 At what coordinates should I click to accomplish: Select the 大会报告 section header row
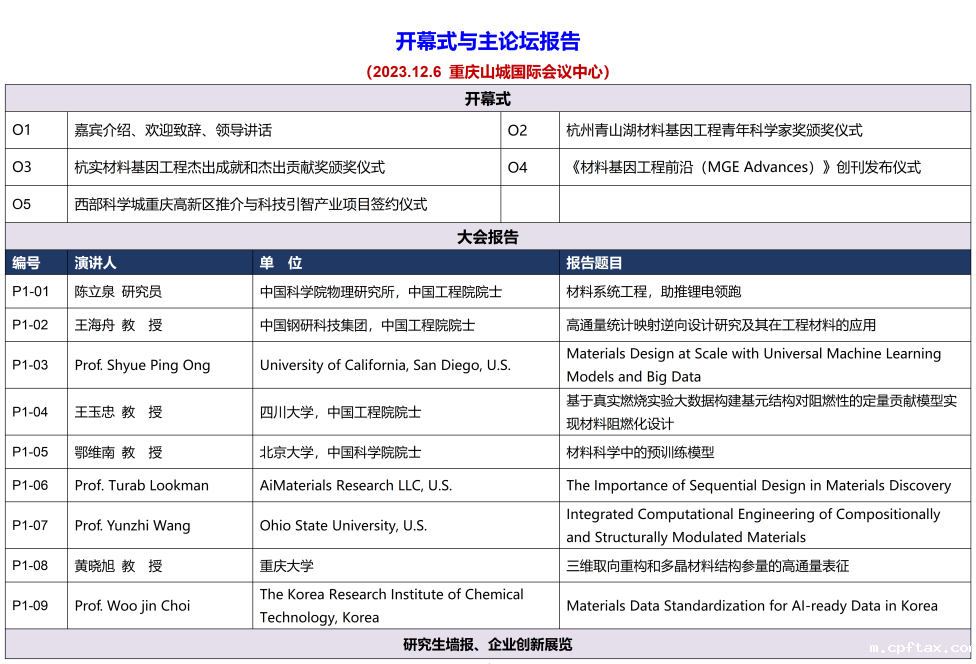click(x=487, y=237)
